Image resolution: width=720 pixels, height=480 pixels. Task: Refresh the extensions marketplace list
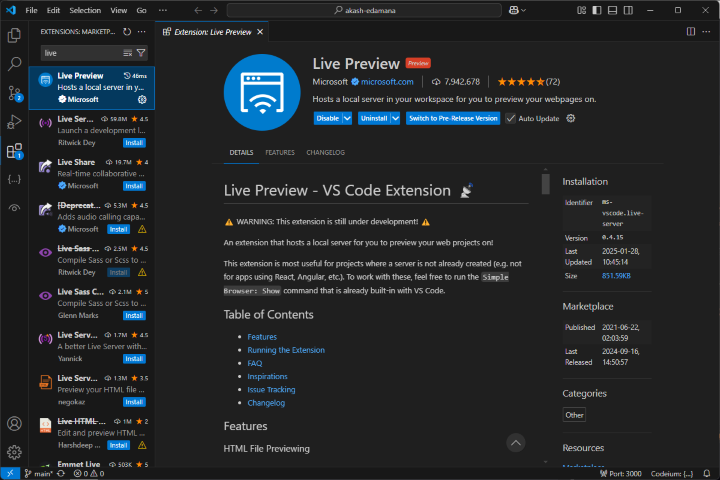point(127,32)
